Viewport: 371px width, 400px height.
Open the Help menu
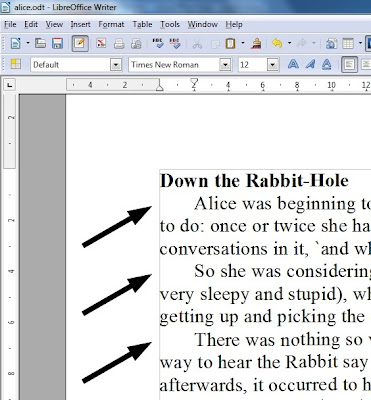(x=234, y=24)
